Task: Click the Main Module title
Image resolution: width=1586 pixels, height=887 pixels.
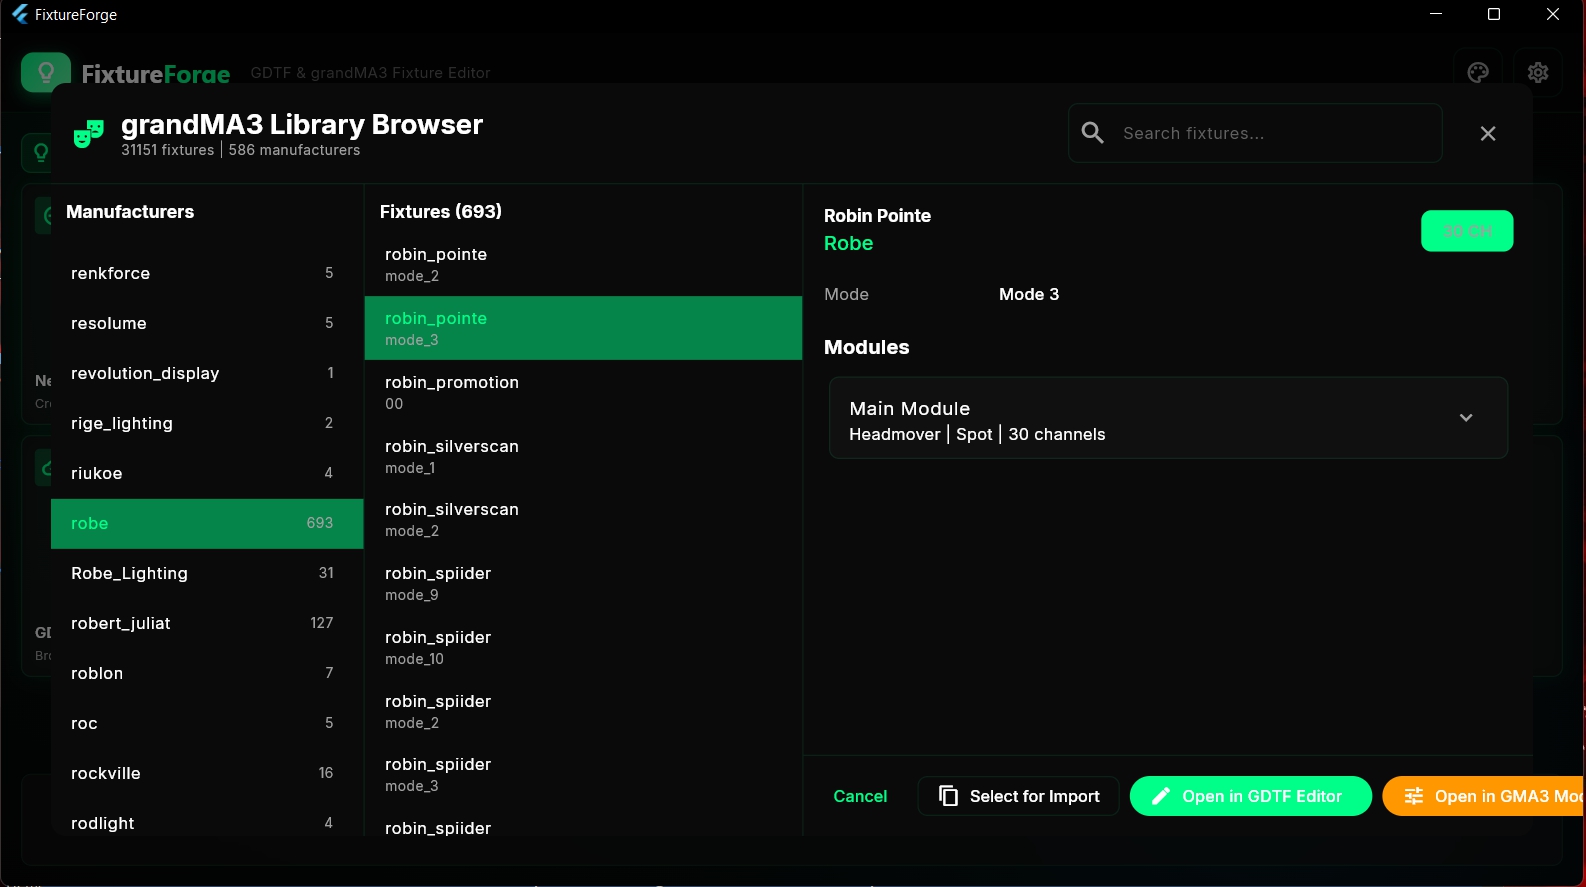Action: click(x=909, y=408)
